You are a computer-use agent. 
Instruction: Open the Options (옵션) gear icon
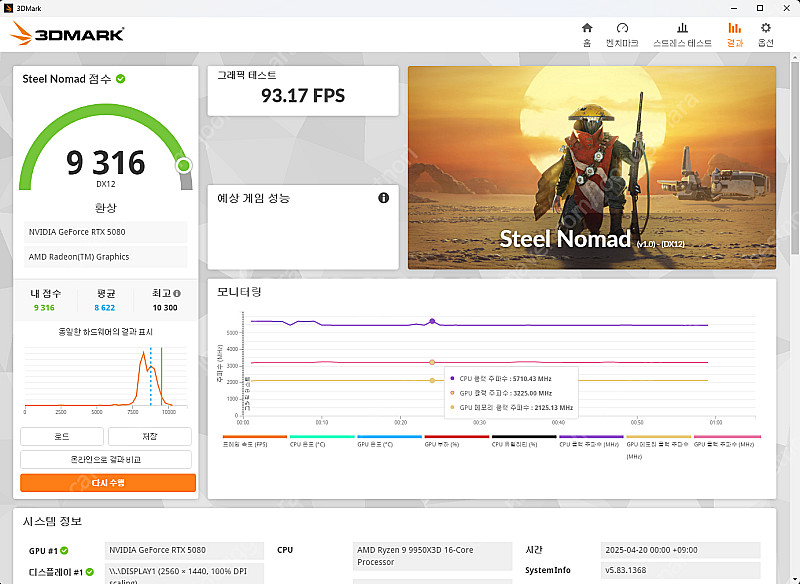coord(765,28)
